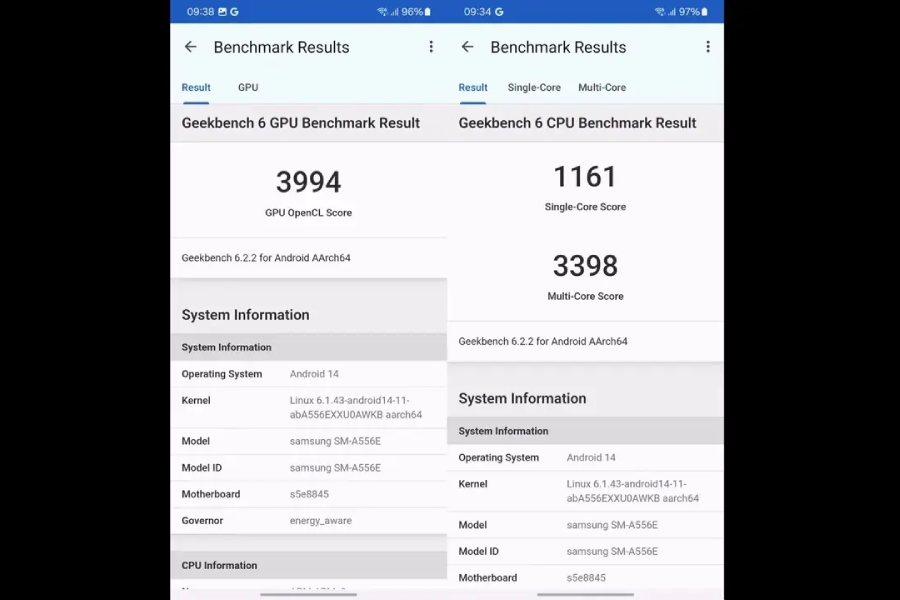Switch to the GPU tab
The height and width of the screenshot is (600, 900).
tap(248, 88)
